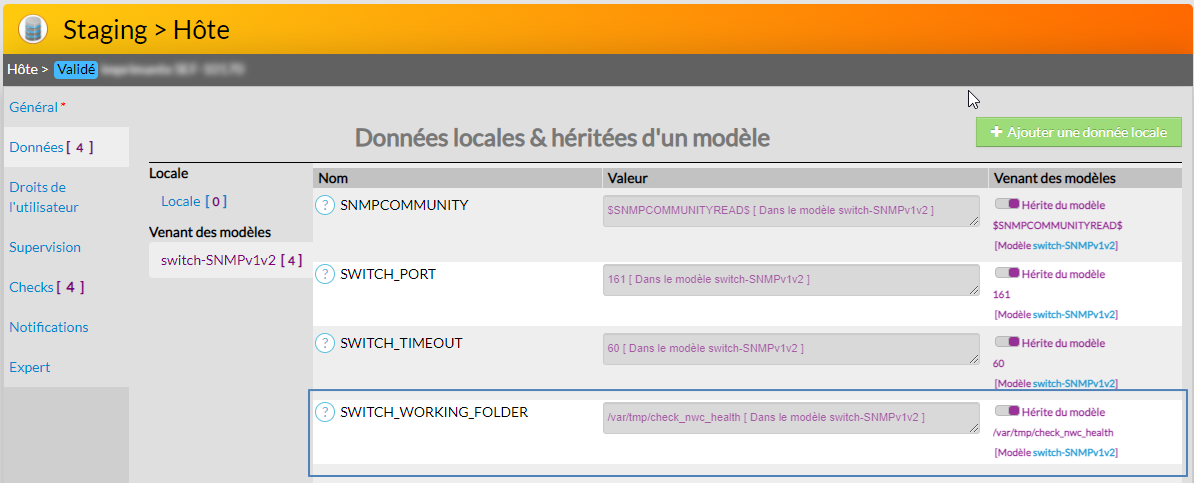Disable model inheritance for SWITCH_WORKING_FOLDER
The height and width of the screenshot is (483, 1194).
click(1006, 411)
